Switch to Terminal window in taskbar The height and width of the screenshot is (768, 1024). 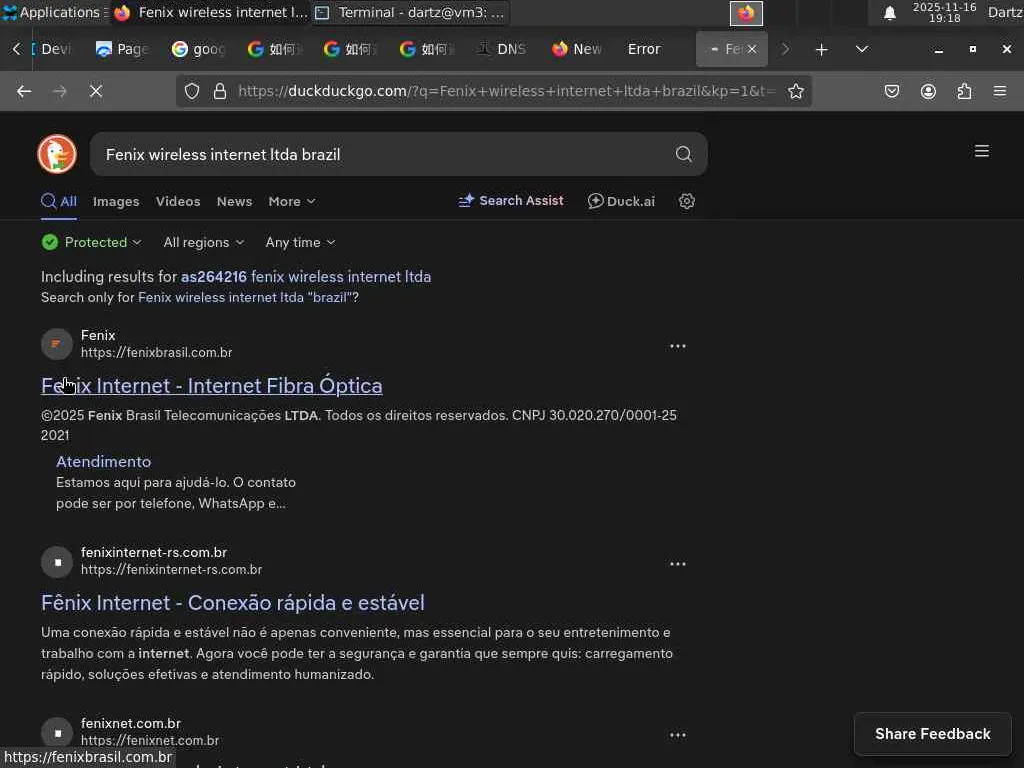pyautogui.click(x=411, y=12)
